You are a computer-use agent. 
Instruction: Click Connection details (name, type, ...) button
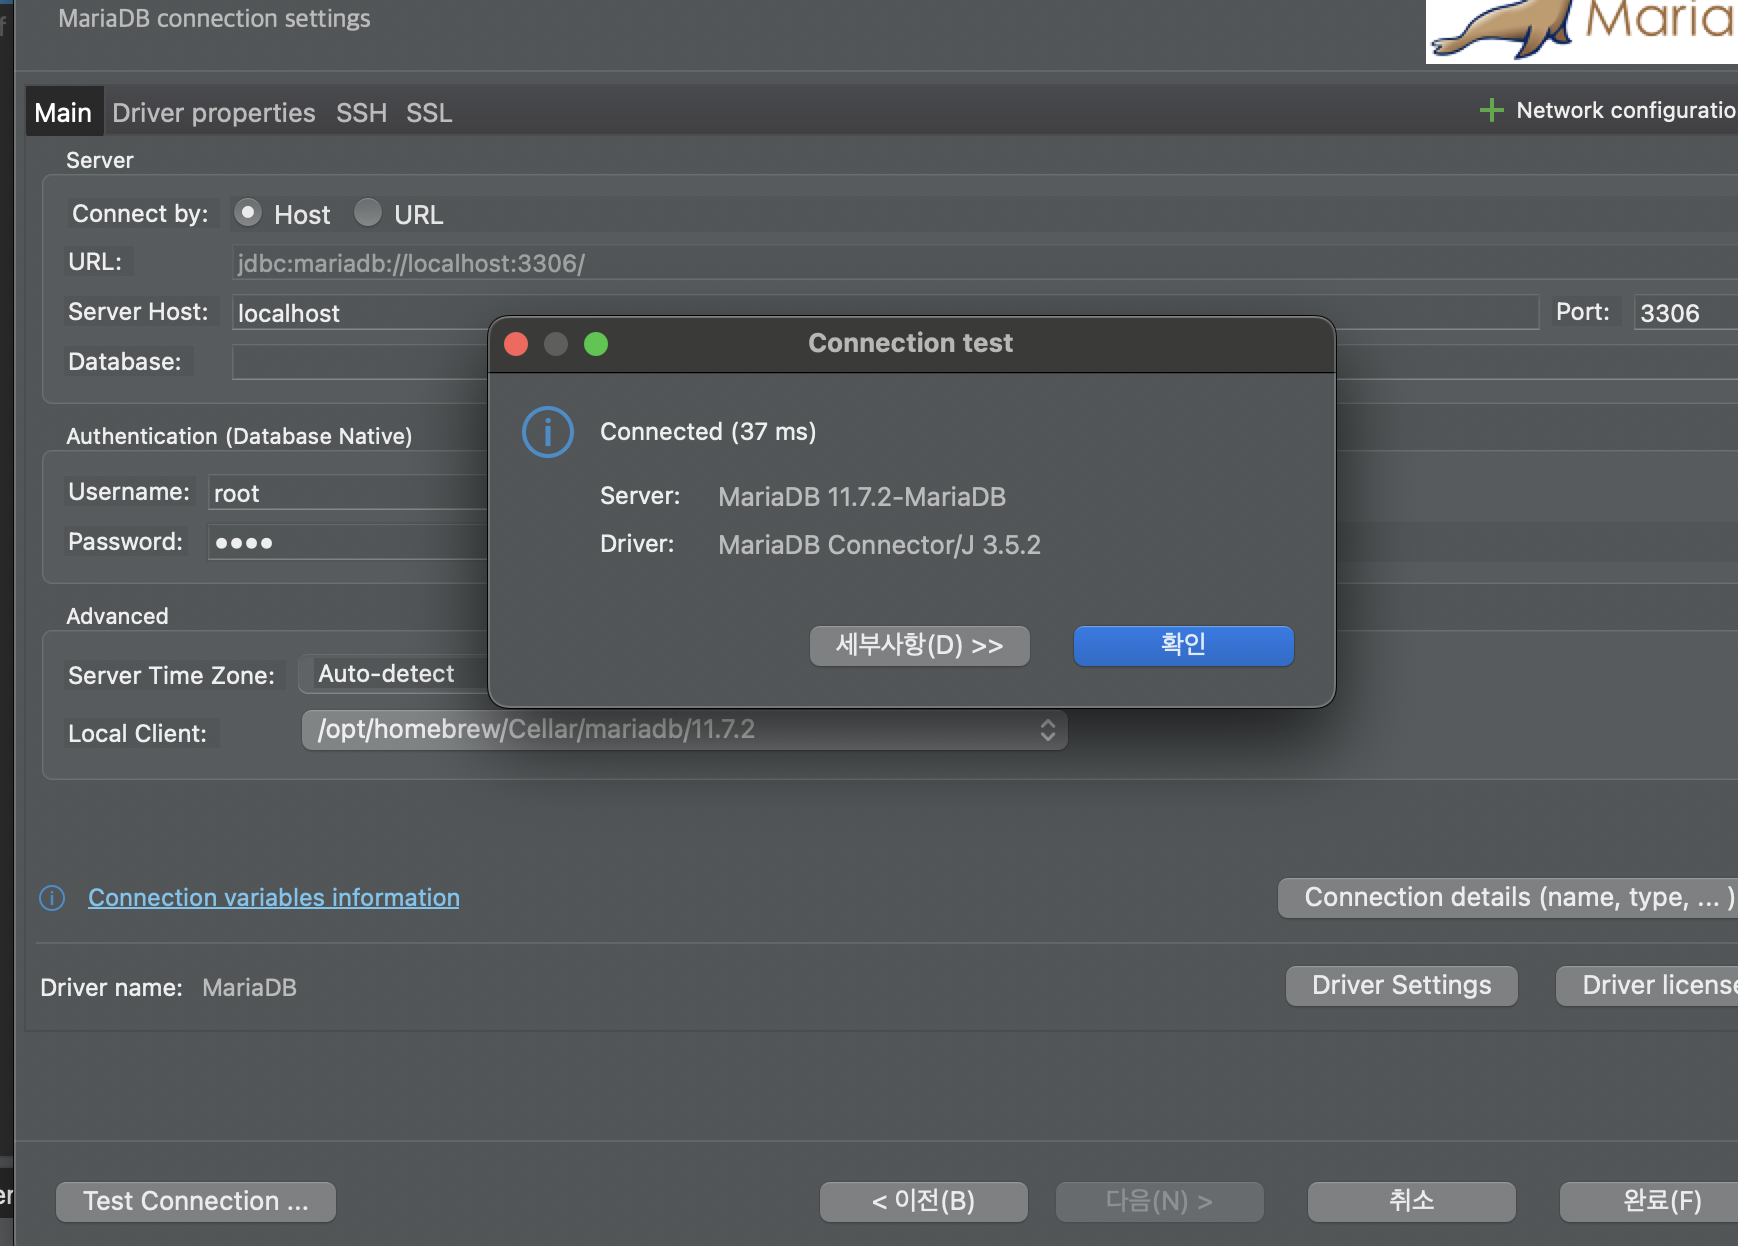pos(1508,898)
